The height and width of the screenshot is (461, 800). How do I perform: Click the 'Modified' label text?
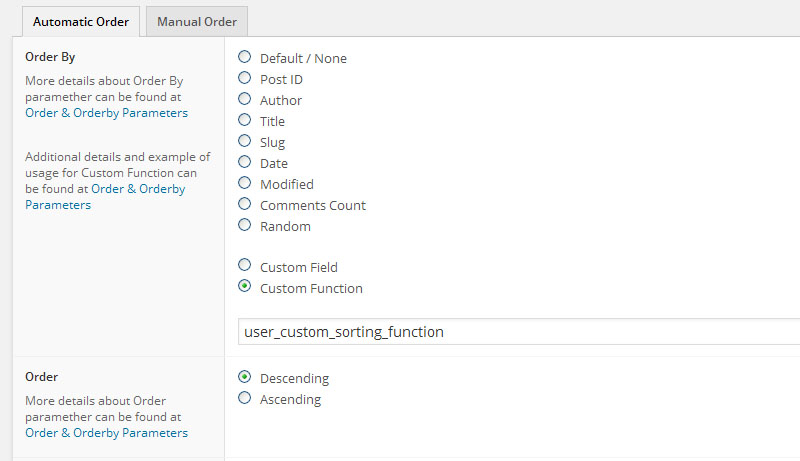tap(287, 184)
